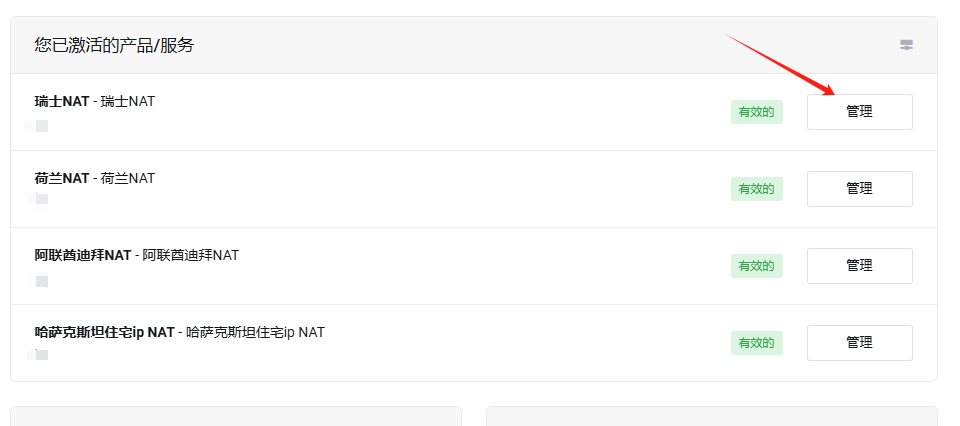Click the 您已激活的产品/服务 panel heading

114,45
